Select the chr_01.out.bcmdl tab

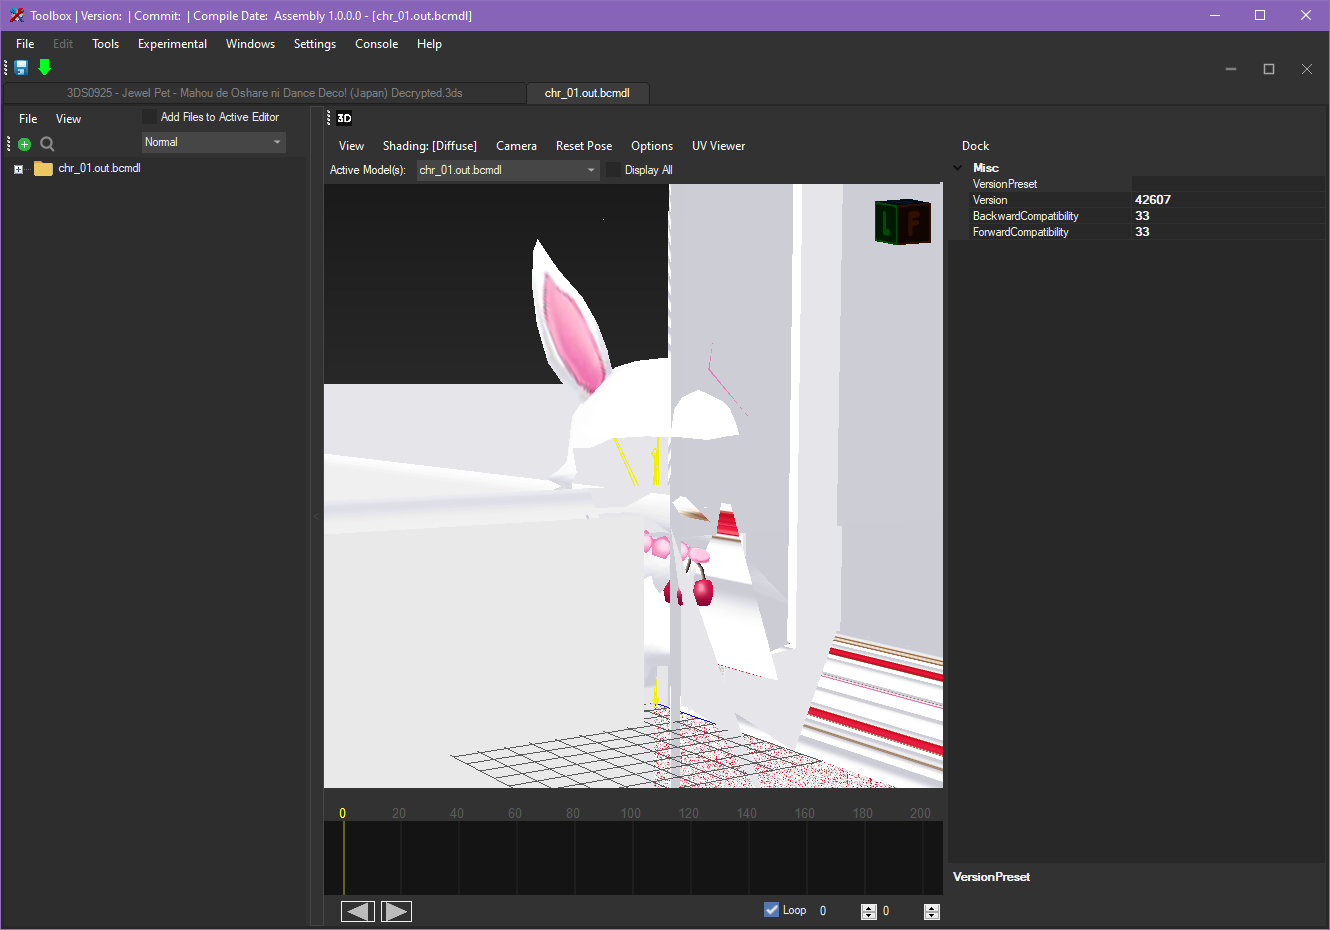(588, 93)
